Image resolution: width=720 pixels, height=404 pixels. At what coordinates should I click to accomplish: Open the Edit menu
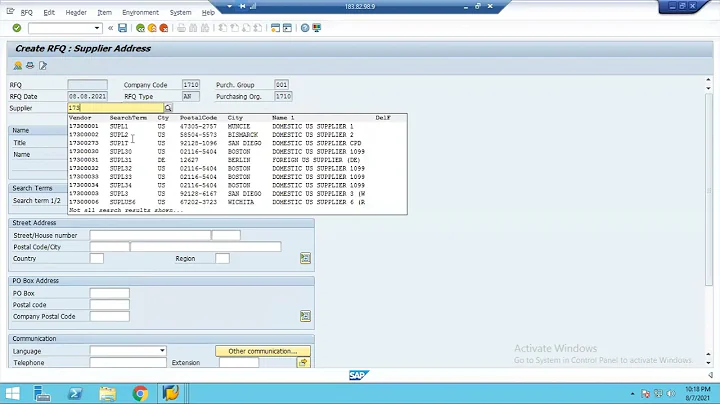(x=49, y=12)
